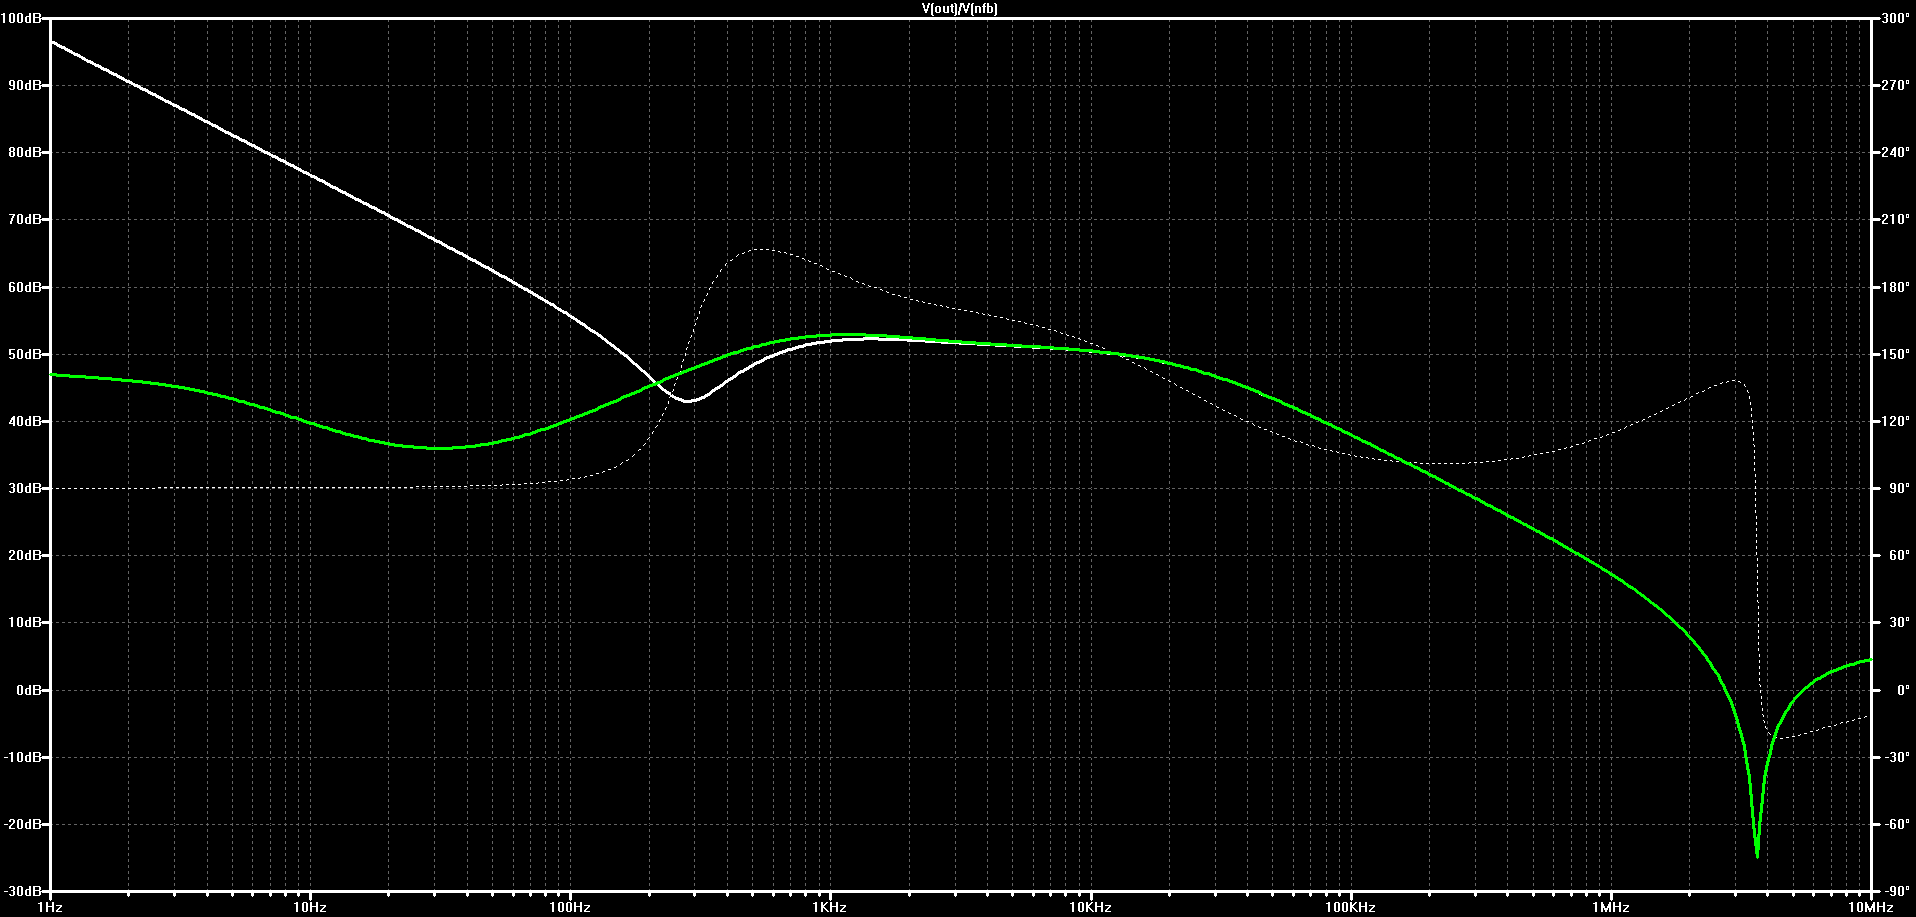Click the 10Hz frequency axis label

pyautogui.click(x=310, y=907)
